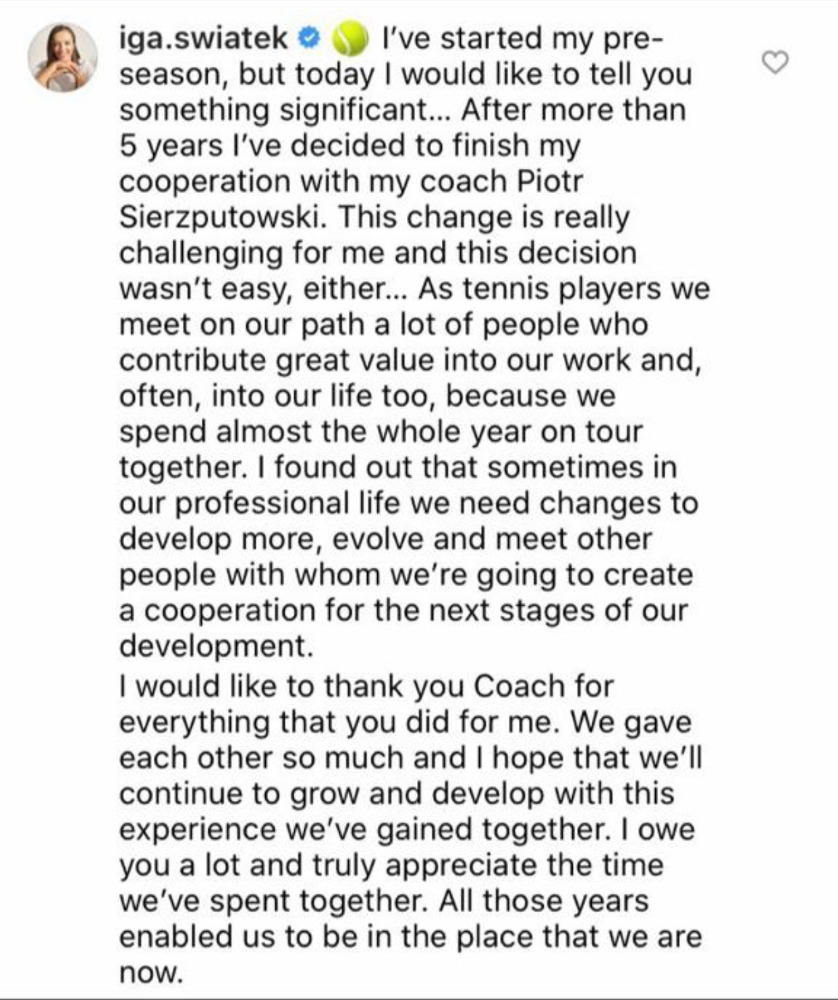Like the comment with the heart icon
The width and height of the screenshot is (838, 1000).
click(776, 62)
